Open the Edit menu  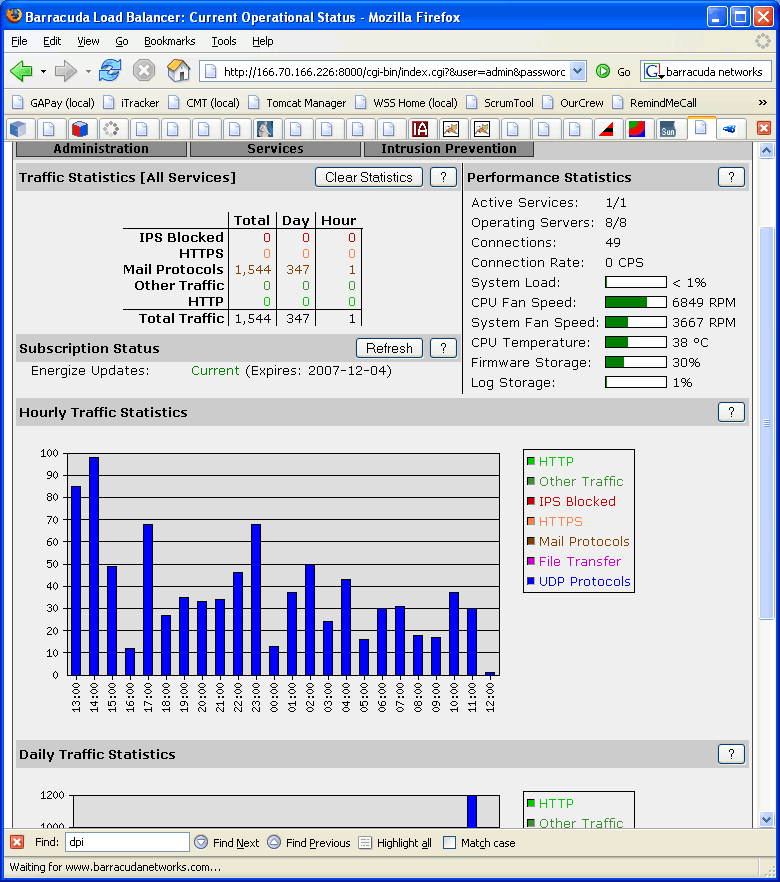pos(52,41)
